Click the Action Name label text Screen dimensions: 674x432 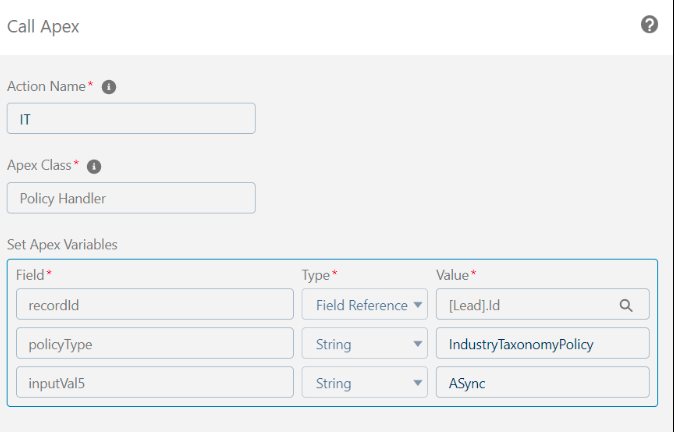coord(46,86)
